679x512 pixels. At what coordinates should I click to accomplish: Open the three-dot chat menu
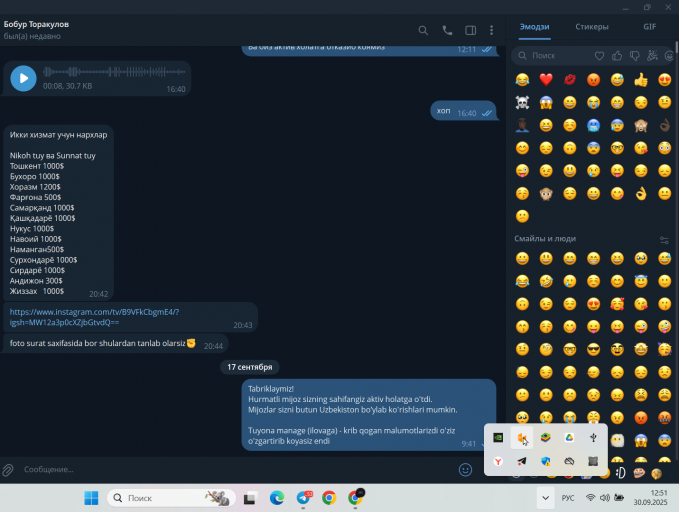pos(491,30)
